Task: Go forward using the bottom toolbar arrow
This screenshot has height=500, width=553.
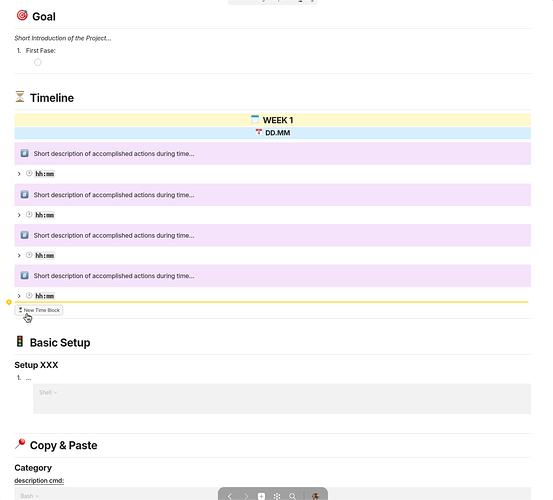Action: click(246, 496)
